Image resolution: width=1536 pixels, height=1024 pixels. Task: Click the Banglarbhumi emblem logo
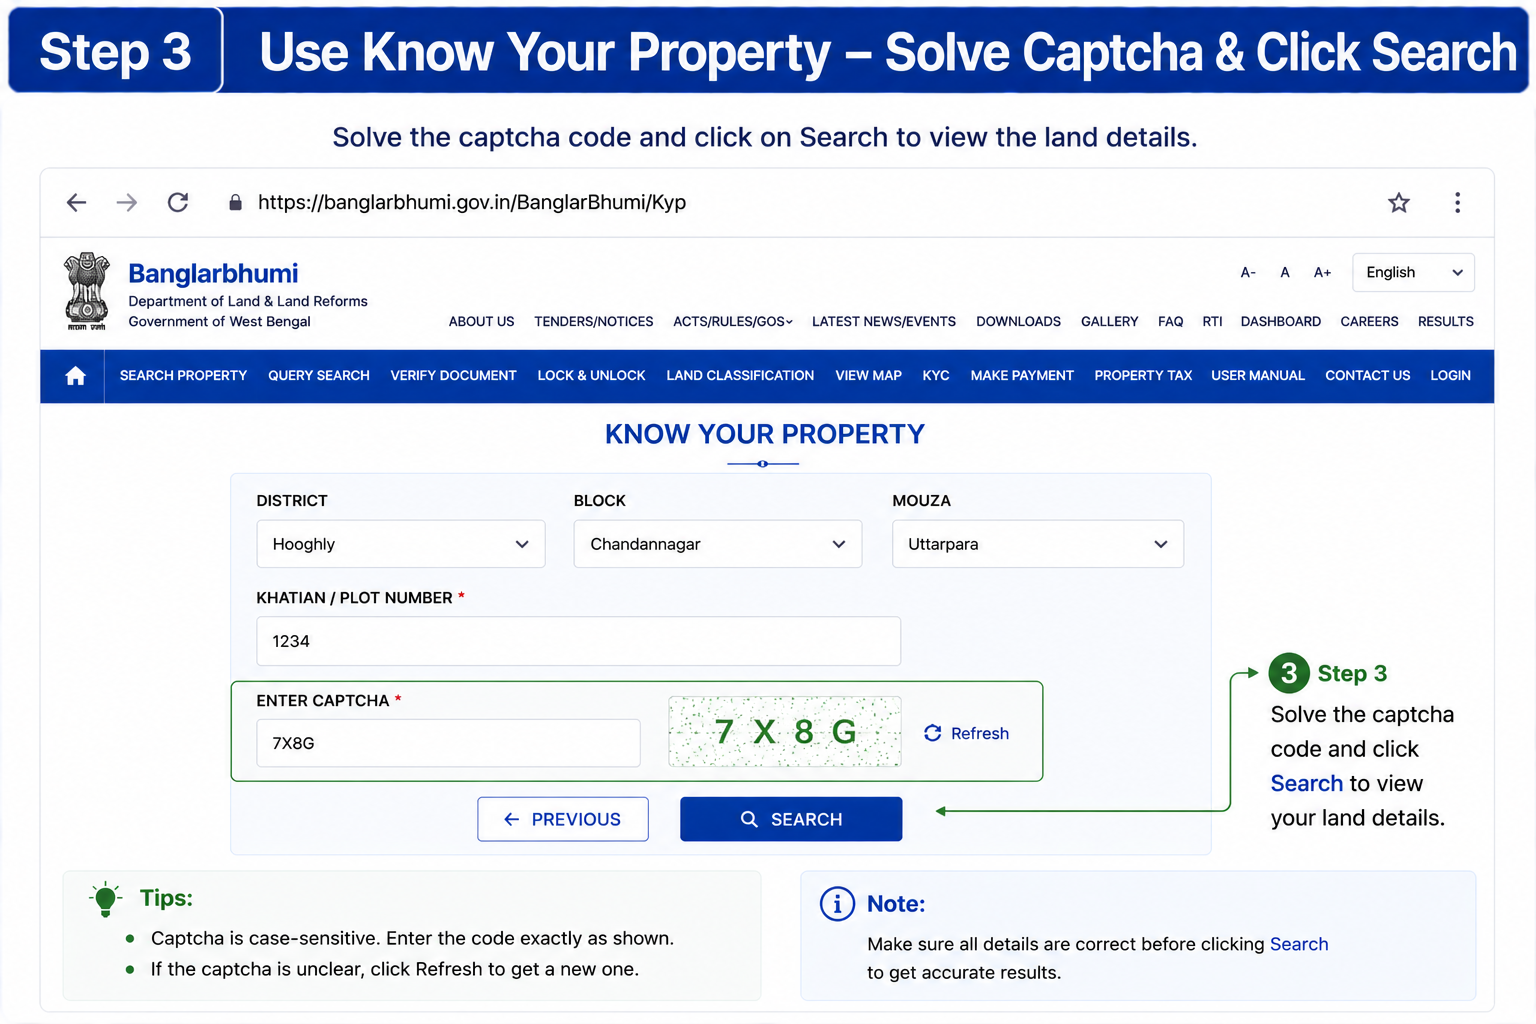(x=86, y=291)
